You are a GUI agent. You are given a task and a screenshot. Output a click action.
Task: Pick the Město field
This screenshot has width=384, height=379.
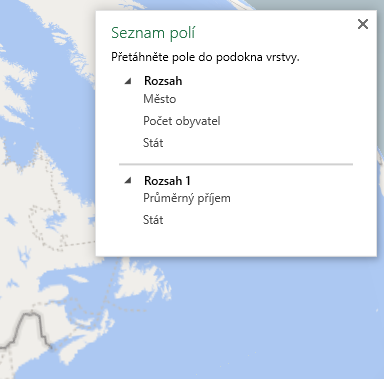coord(160,99)
